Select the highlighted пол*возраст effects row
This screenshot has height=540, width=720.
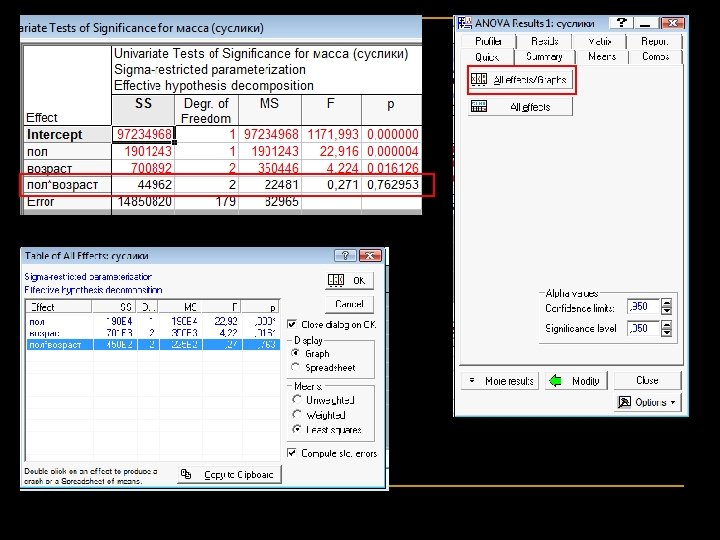(x=152, y=344)
